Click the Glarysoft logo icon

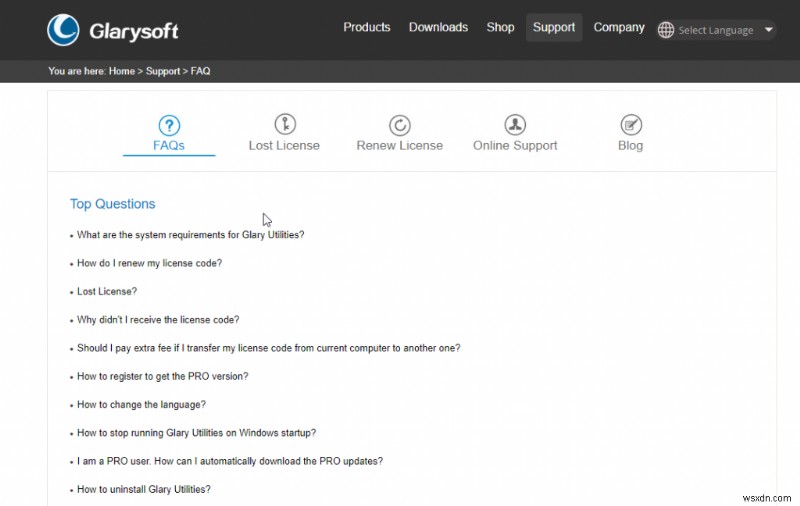coord(63,30)
